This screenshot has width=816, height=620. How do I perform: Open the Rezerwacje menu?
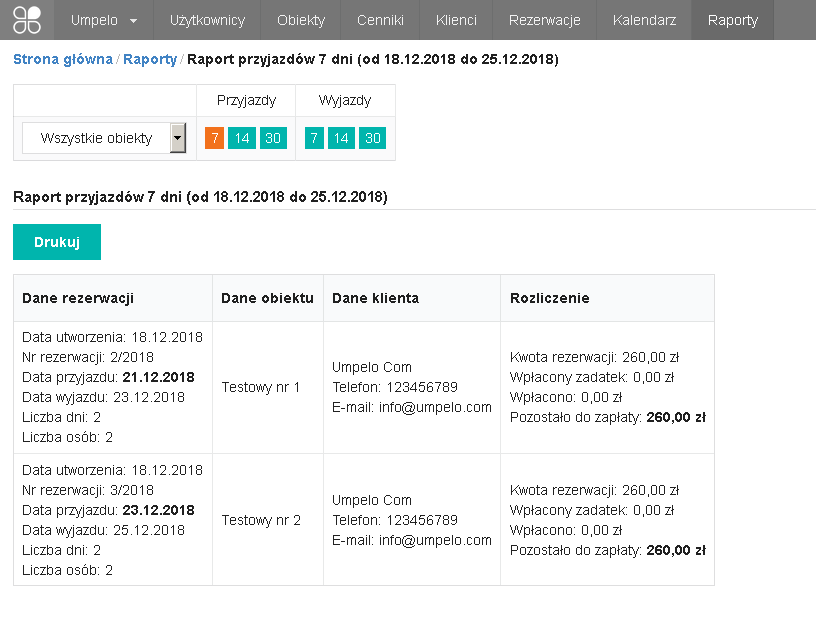coord(544,20)
